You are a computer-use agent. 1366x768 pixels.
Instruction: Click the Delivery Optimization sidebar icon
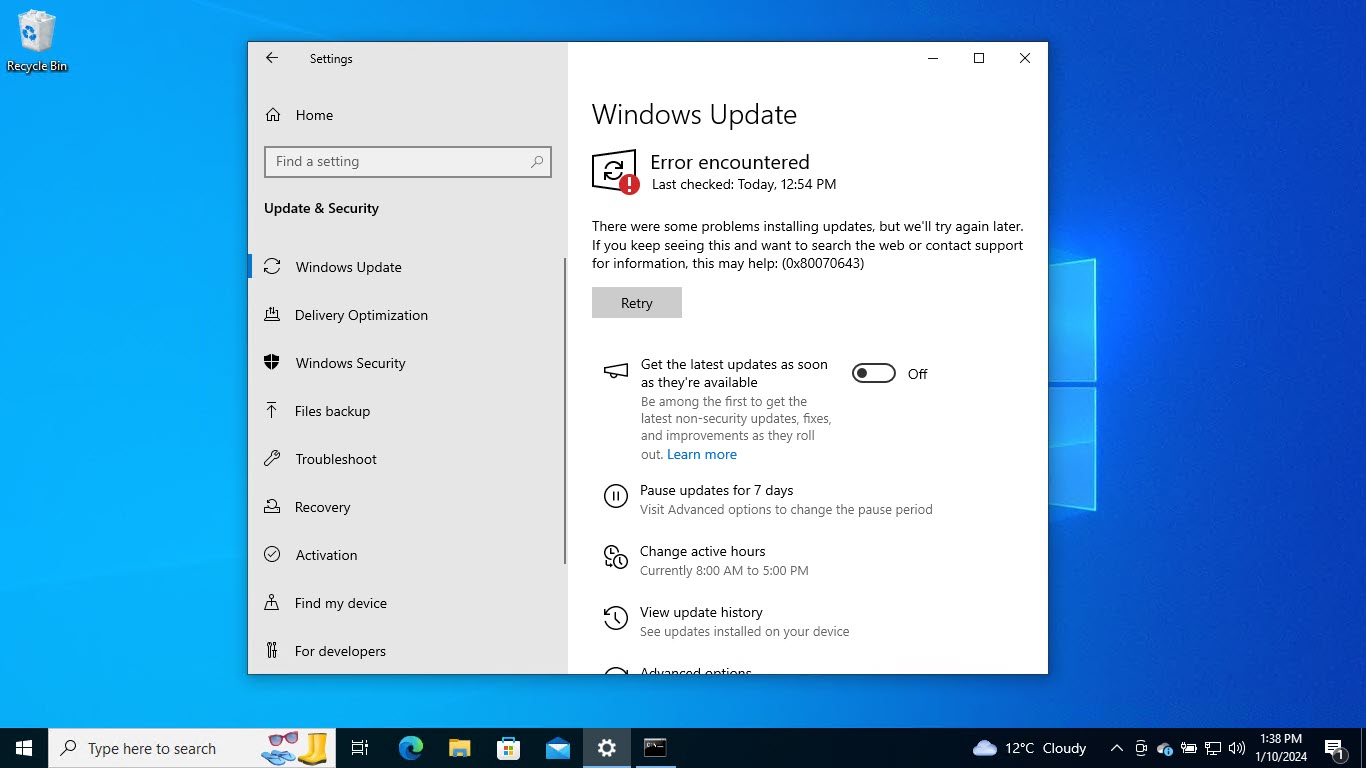point(272,314)
